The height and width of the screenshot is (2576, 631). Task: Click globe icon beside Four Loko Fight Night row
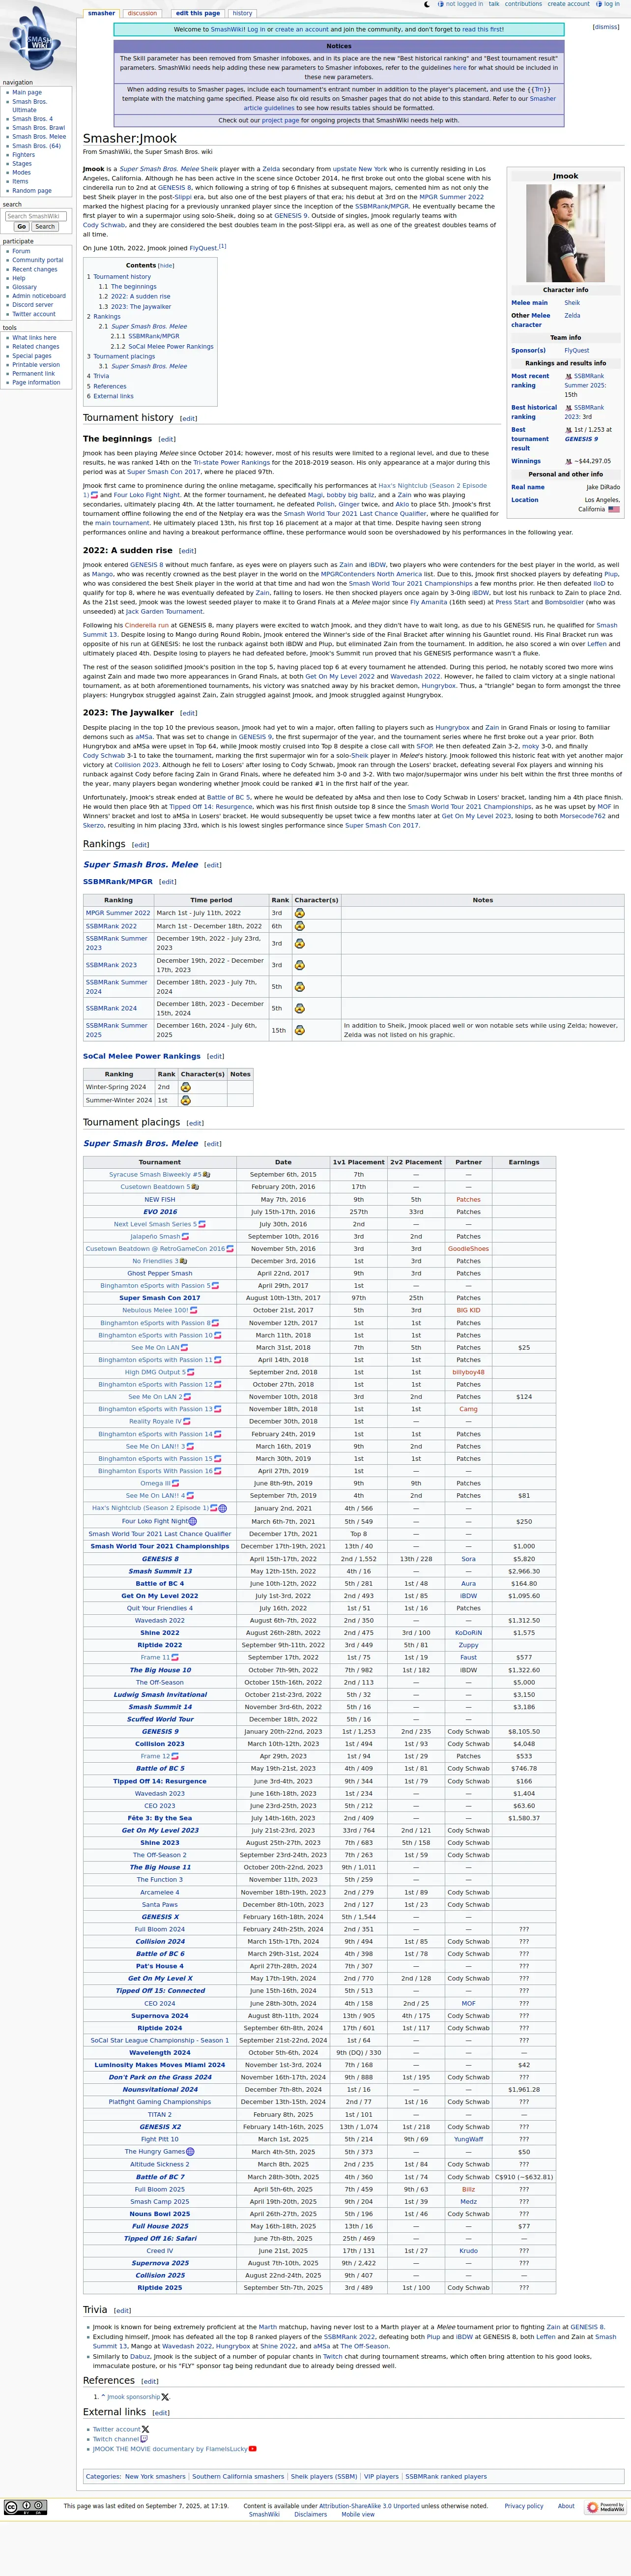point(193,1521)
